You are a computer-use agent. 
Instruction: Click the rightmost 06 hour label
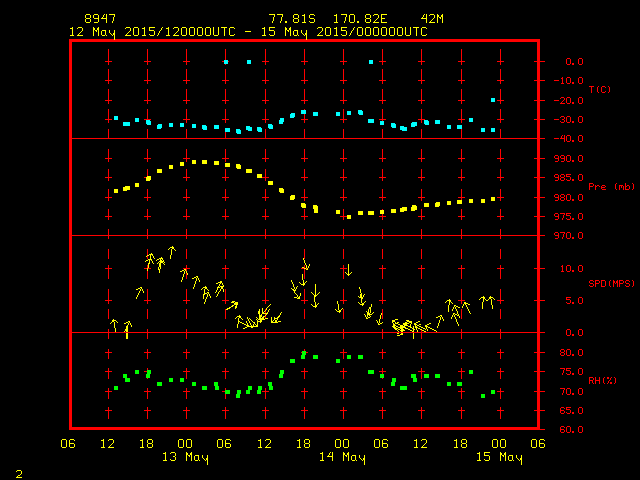pos(538,444)
